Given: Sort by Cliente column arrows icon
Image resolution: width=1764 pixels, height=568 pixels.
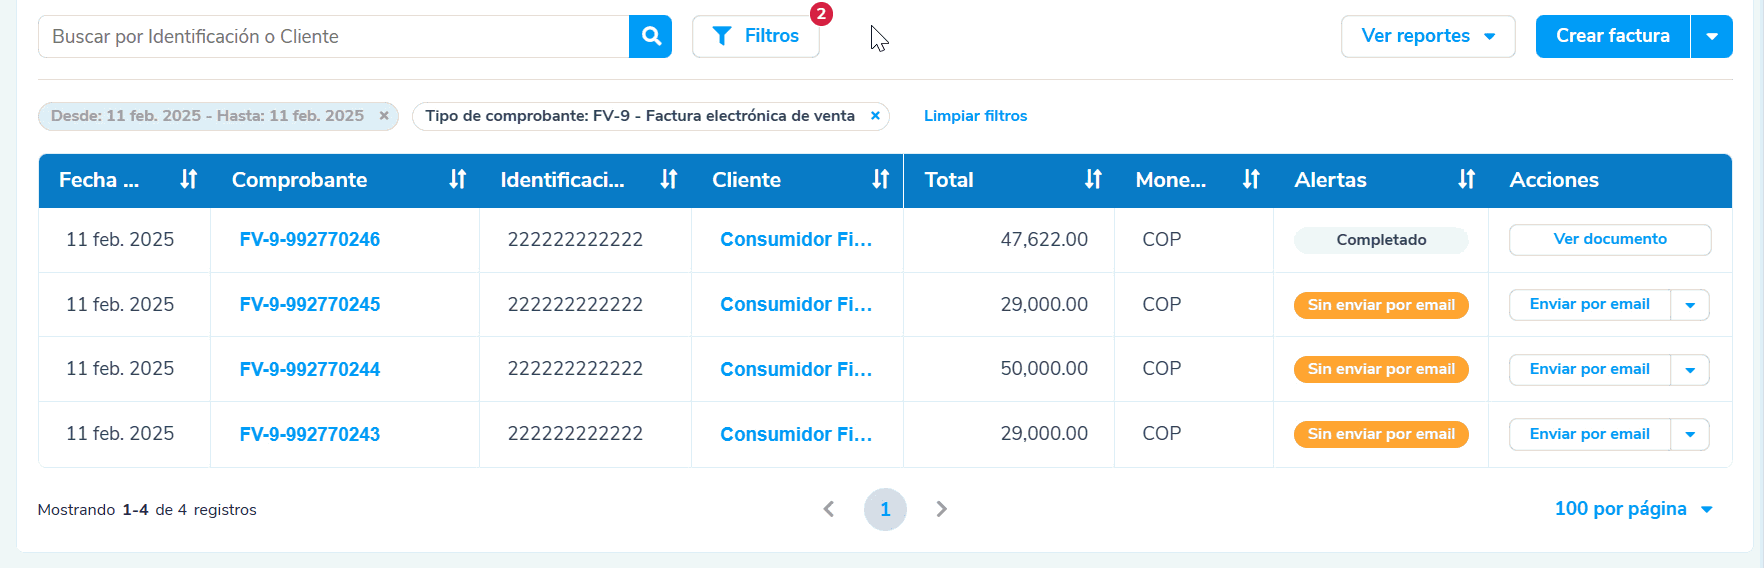Looking at the screenshot, I should 880,180.
